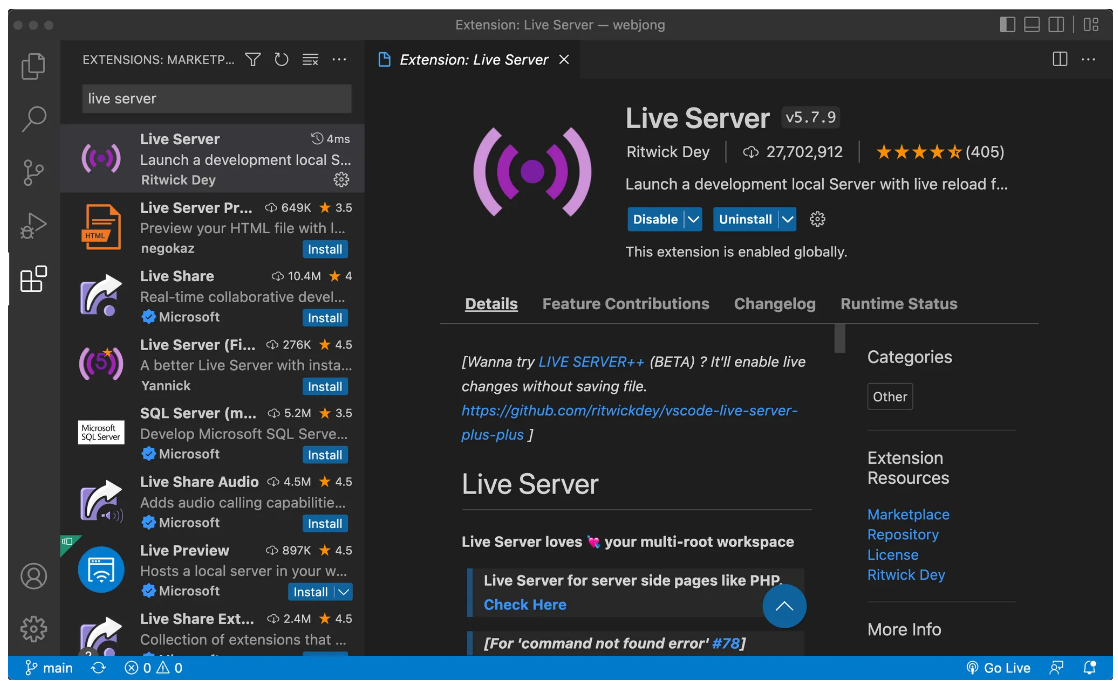Select the Other category tag
The width and height of the screenshot is (1118, 681).
pos(890,396)
